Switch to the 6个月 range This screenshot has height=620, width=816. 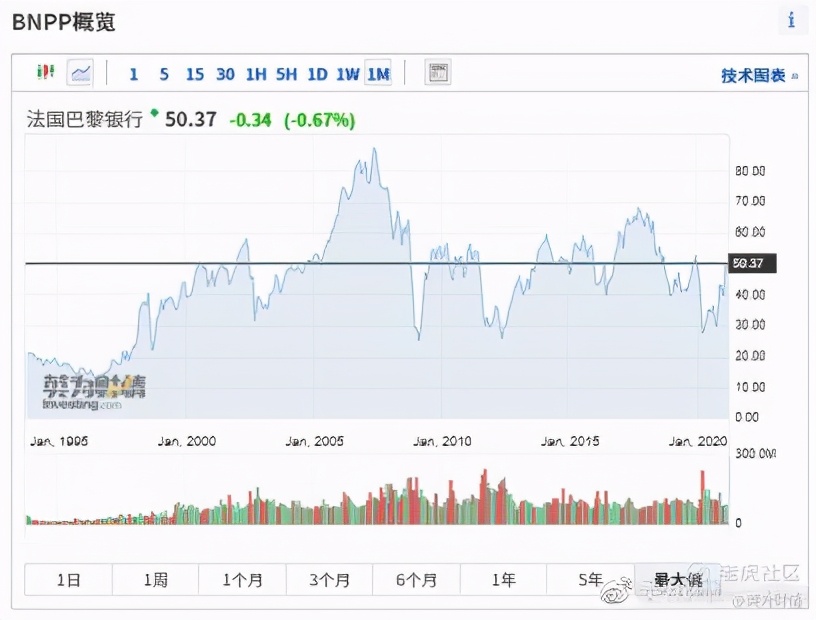point(416,580)
